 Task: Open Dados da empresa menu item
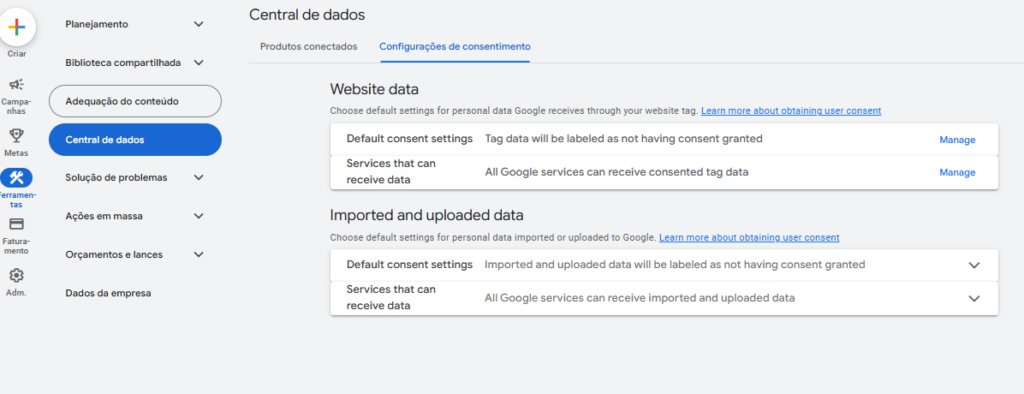pos(108,293)
